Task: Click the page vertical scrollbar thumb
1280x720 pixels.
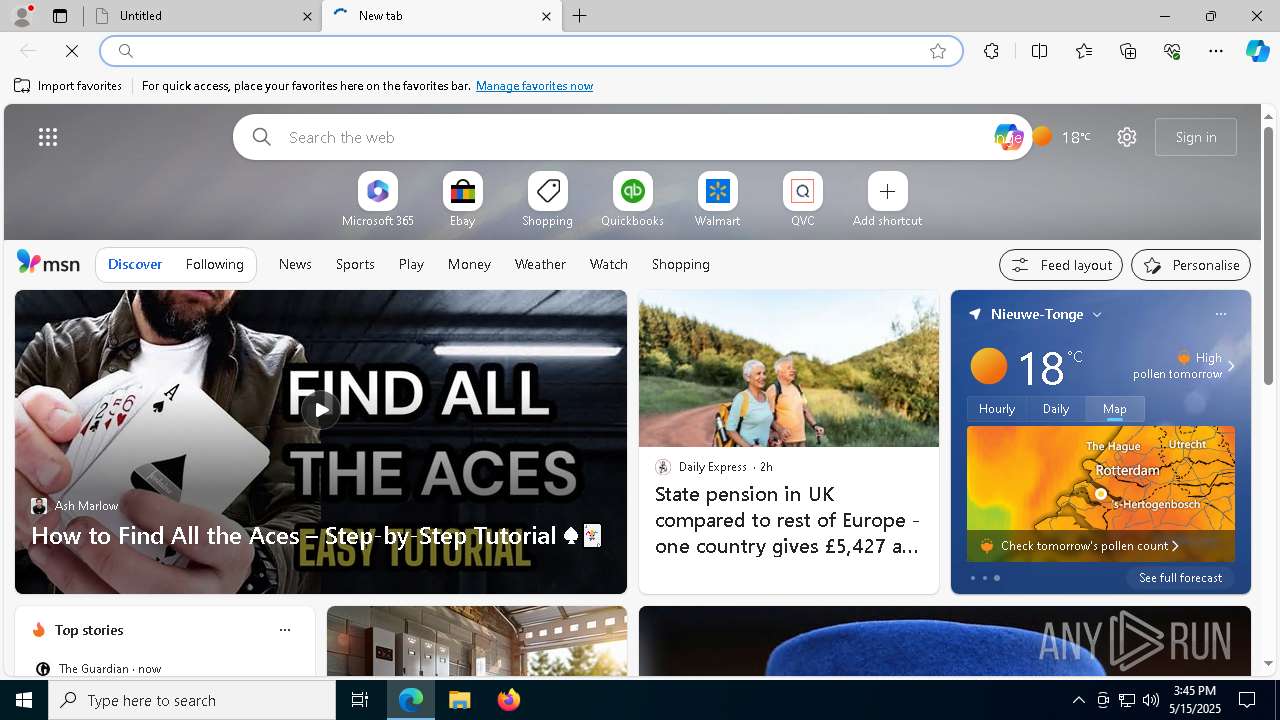Action: click(x=1268, y=255)
